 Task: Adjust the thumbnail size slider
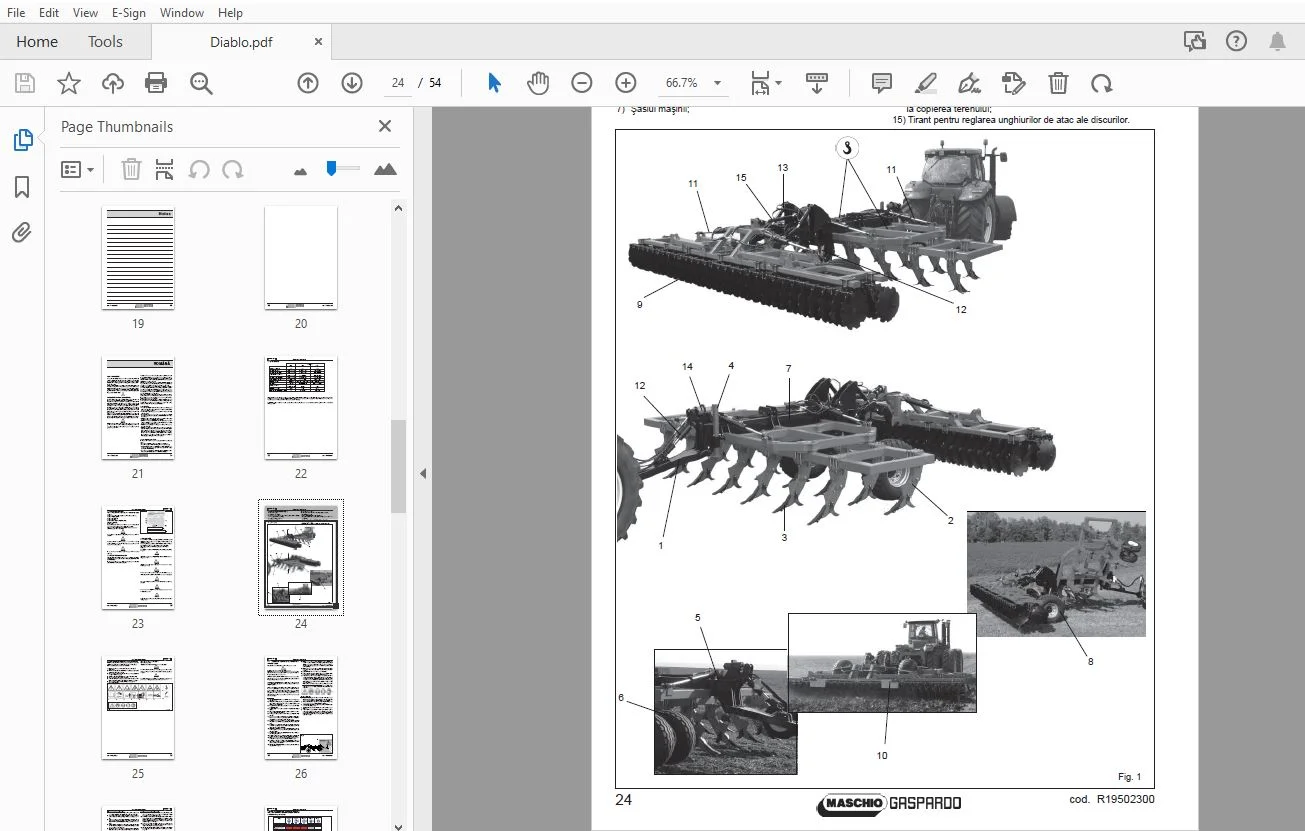[331, 169]
